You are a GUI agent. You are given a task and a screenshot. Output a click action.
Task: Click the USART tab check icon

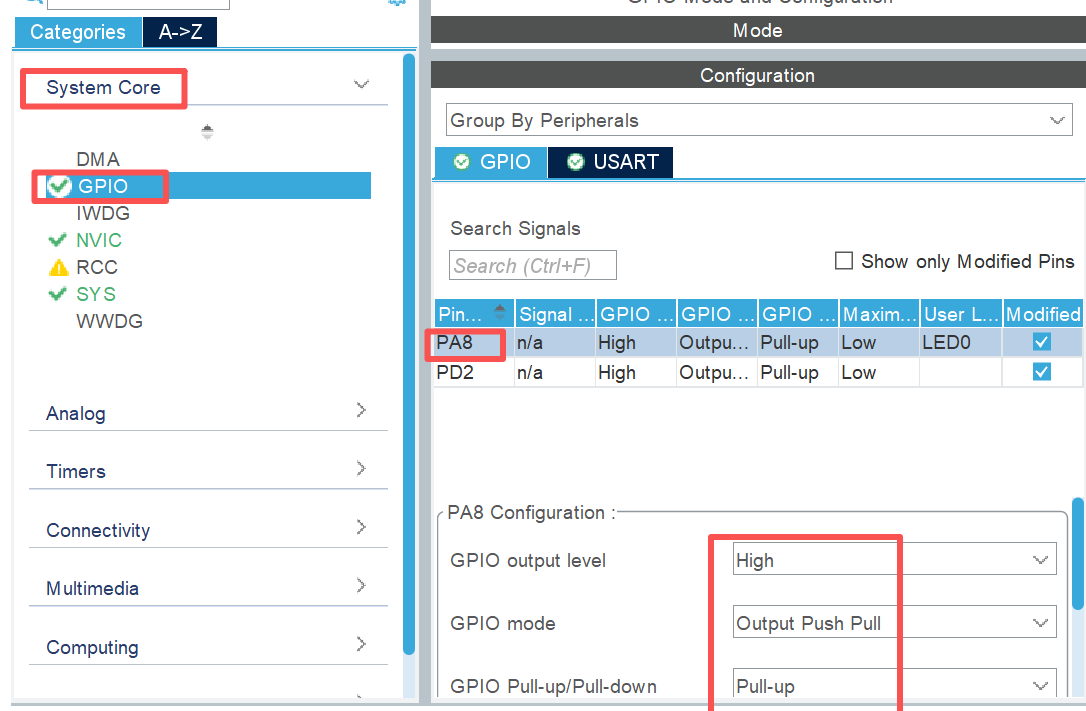coord(576,162)
